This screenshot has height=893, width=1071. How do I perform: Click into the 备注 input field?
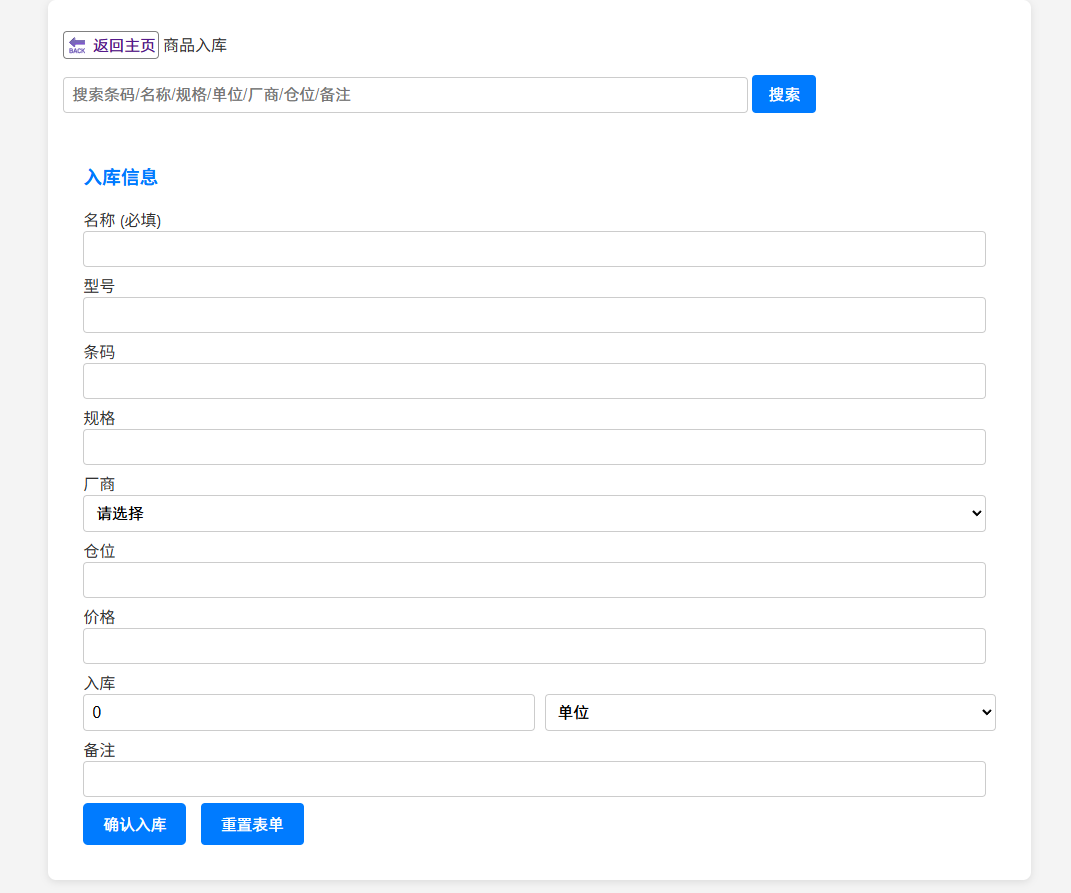click(534, 779)
